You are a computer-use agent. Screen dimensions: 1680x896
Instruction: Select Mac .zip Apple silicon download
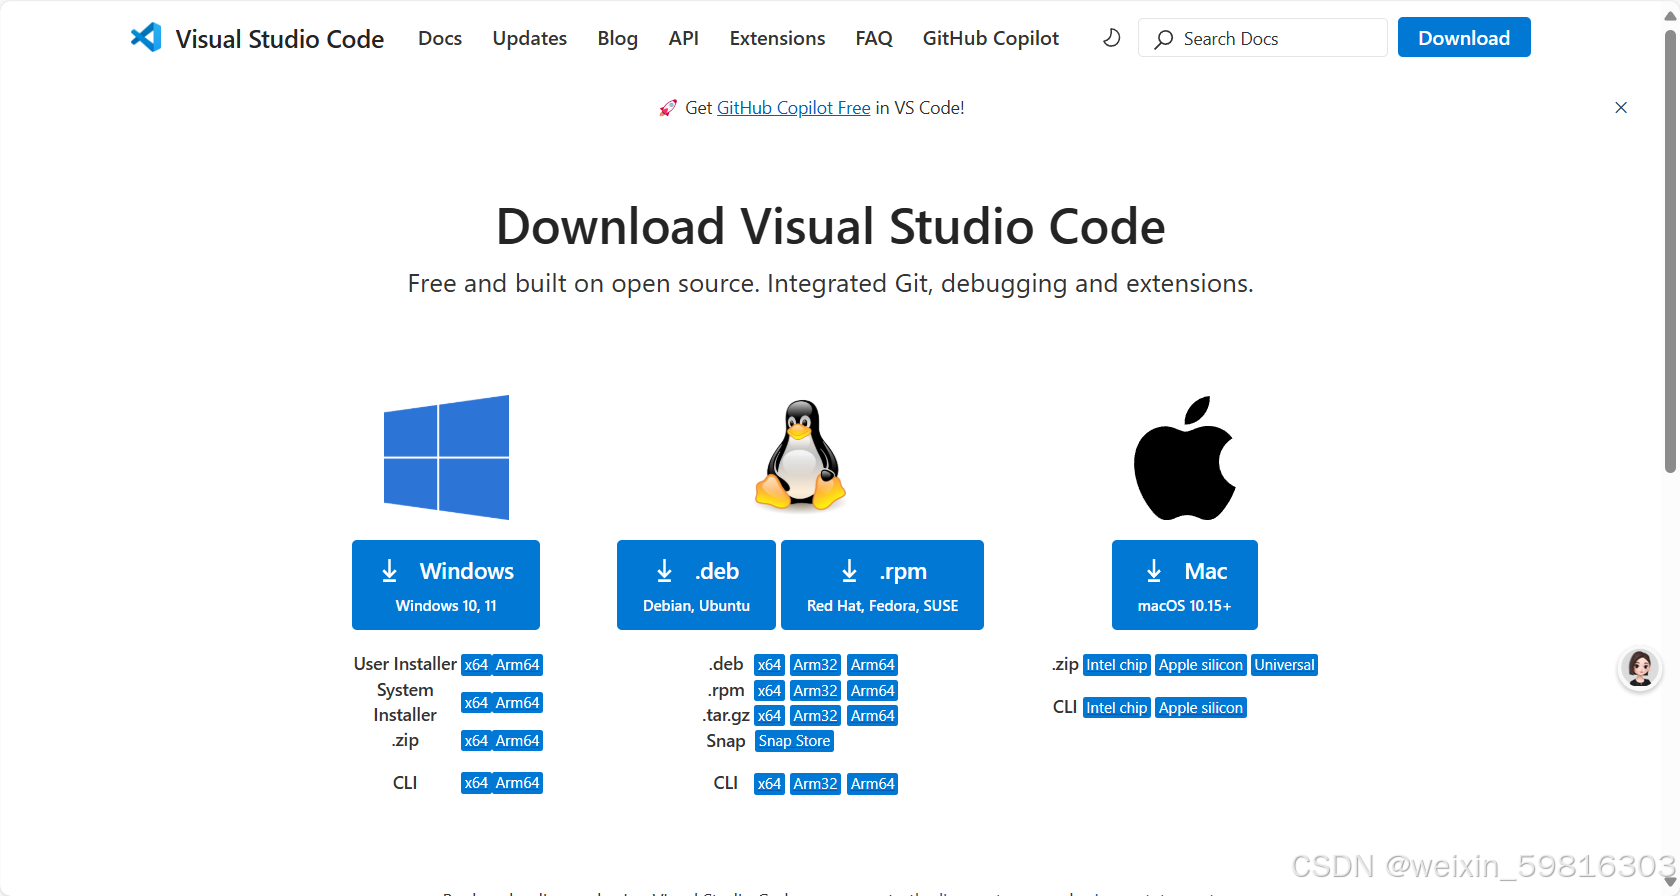(1201, 665)
